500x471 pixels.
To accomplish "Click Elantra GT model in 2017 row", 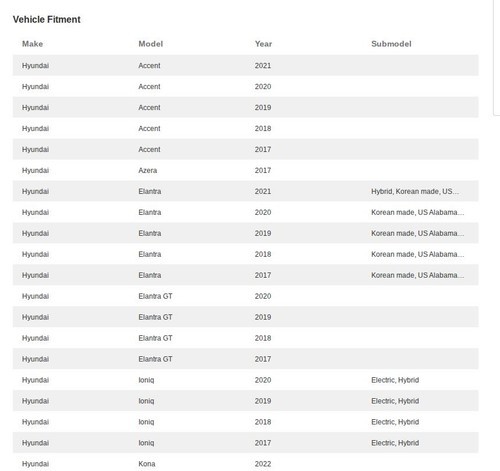I will [x=155, y=359].
